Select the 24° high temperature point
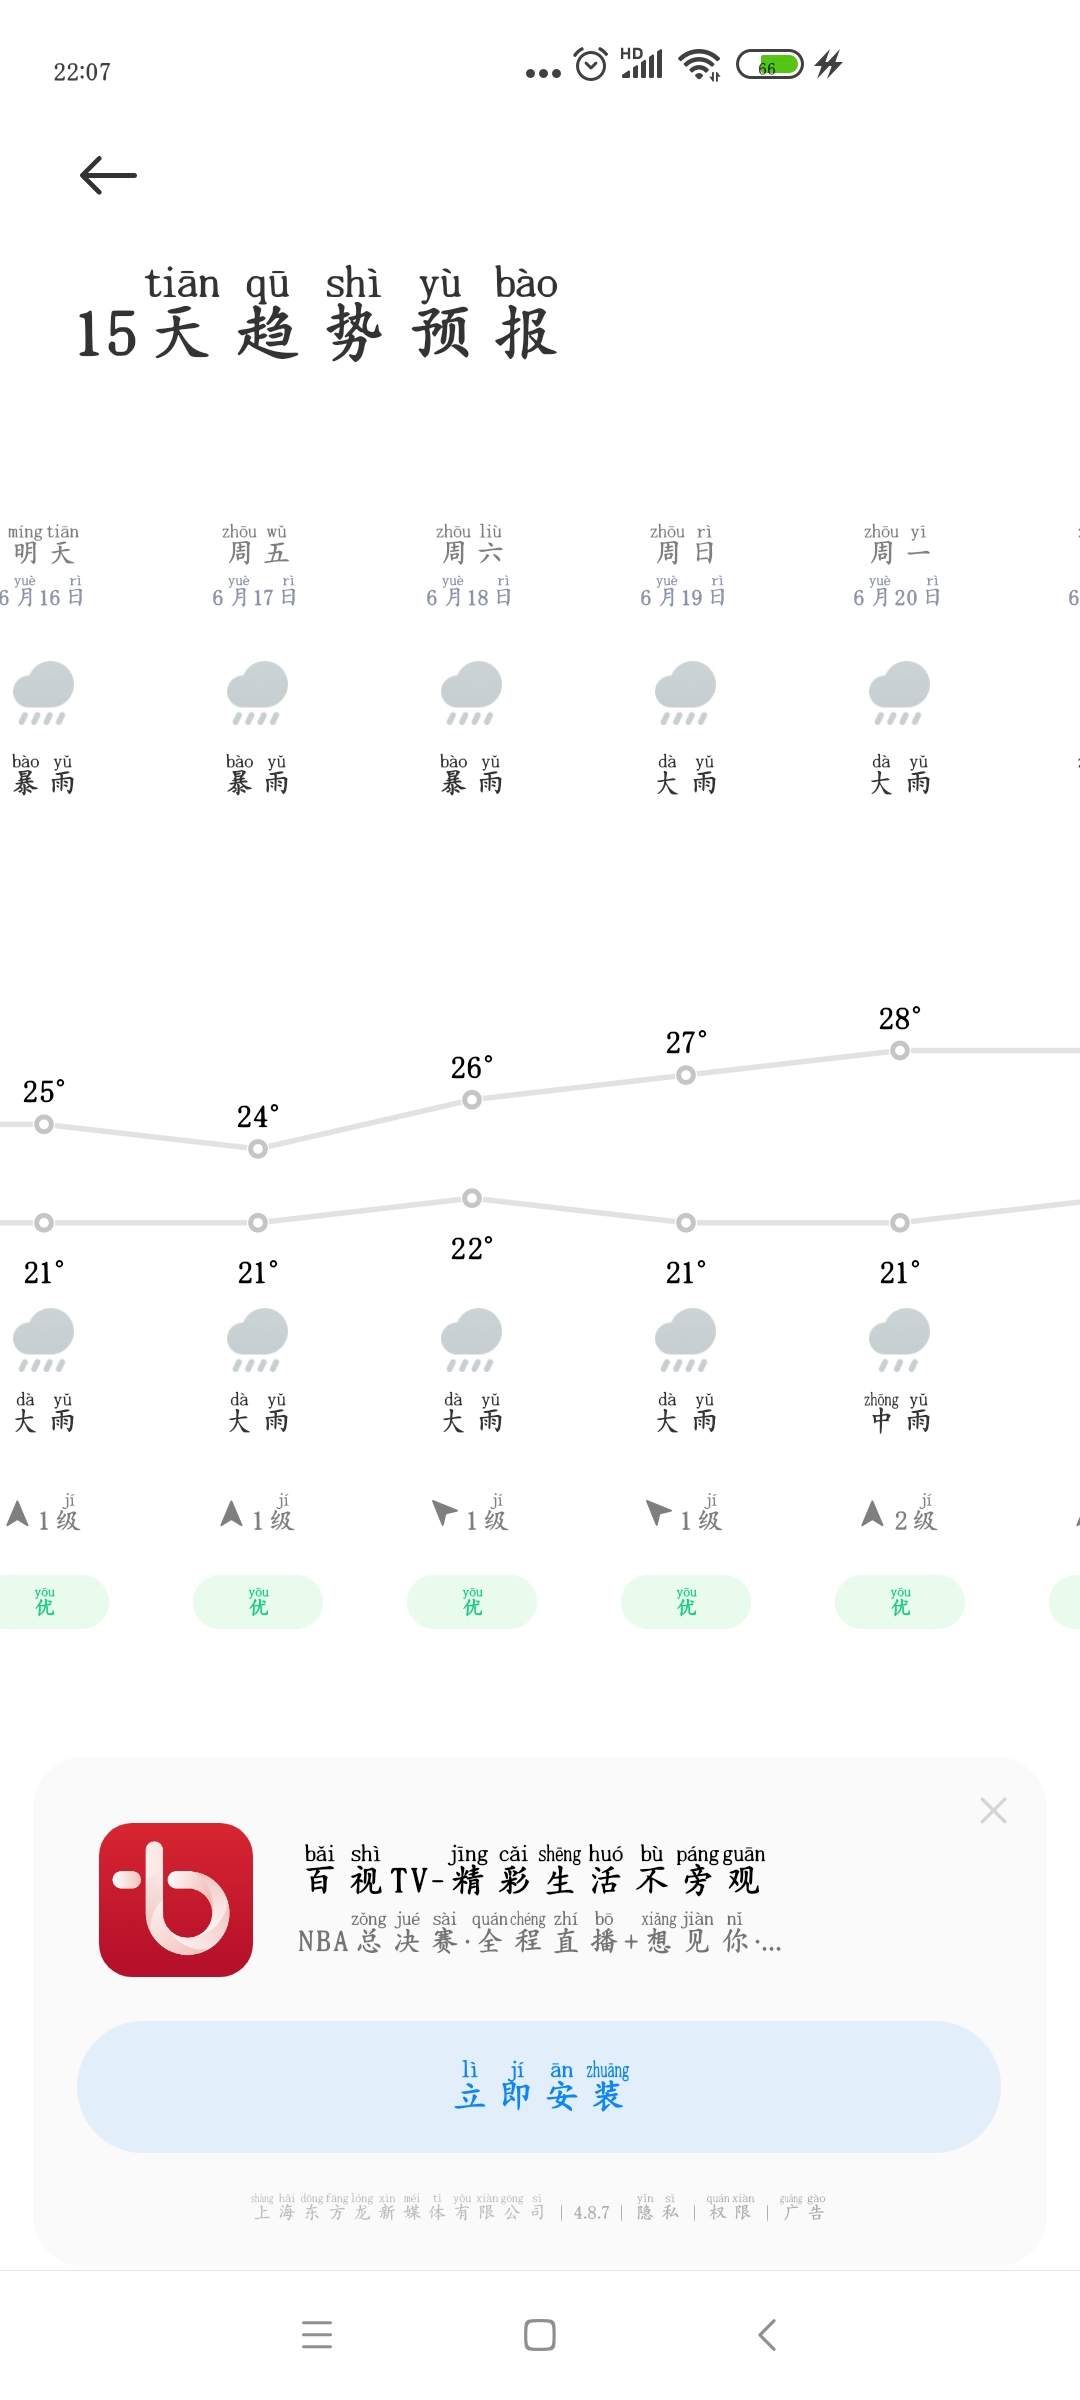The image size is (1080, 2400). point(258,1148)
